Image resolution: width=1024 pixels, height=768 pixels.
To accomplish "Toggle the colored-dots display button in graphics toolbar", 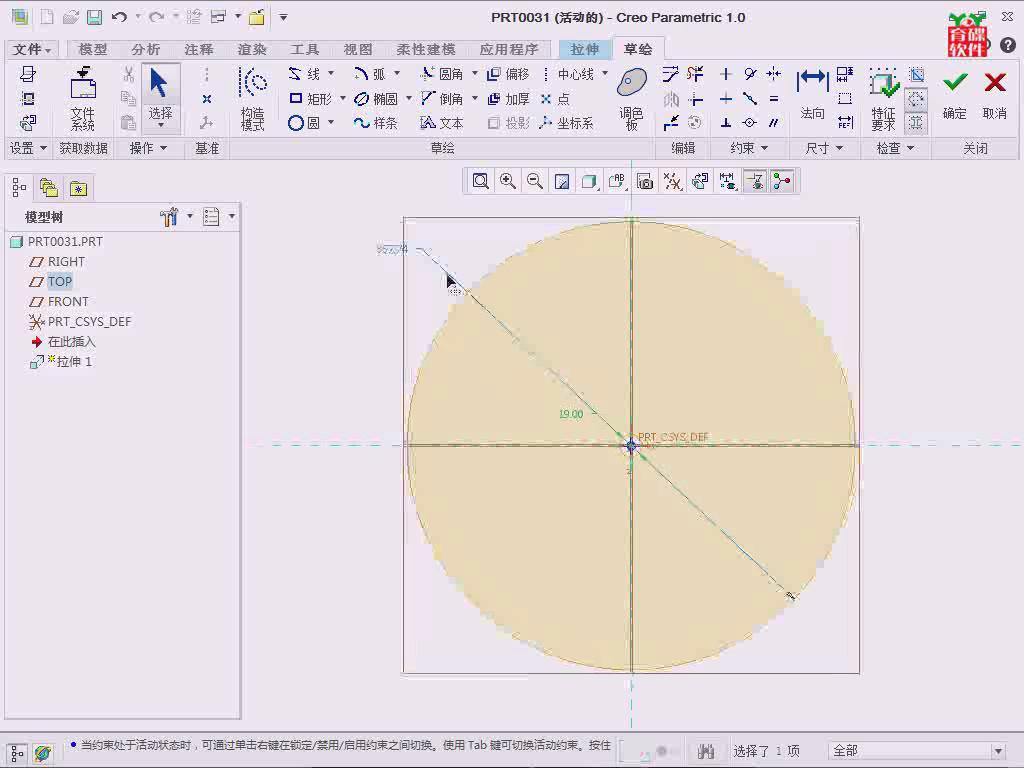I will click(x=782, y=181).
